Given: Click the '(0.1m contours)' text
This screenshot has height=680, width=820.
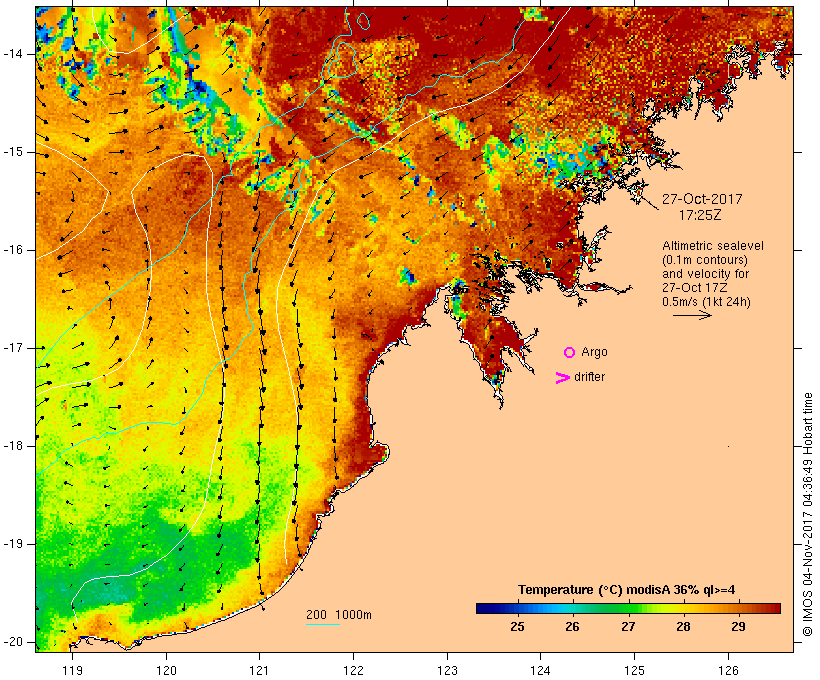Looking at the screenshot, I should point(705,260).
